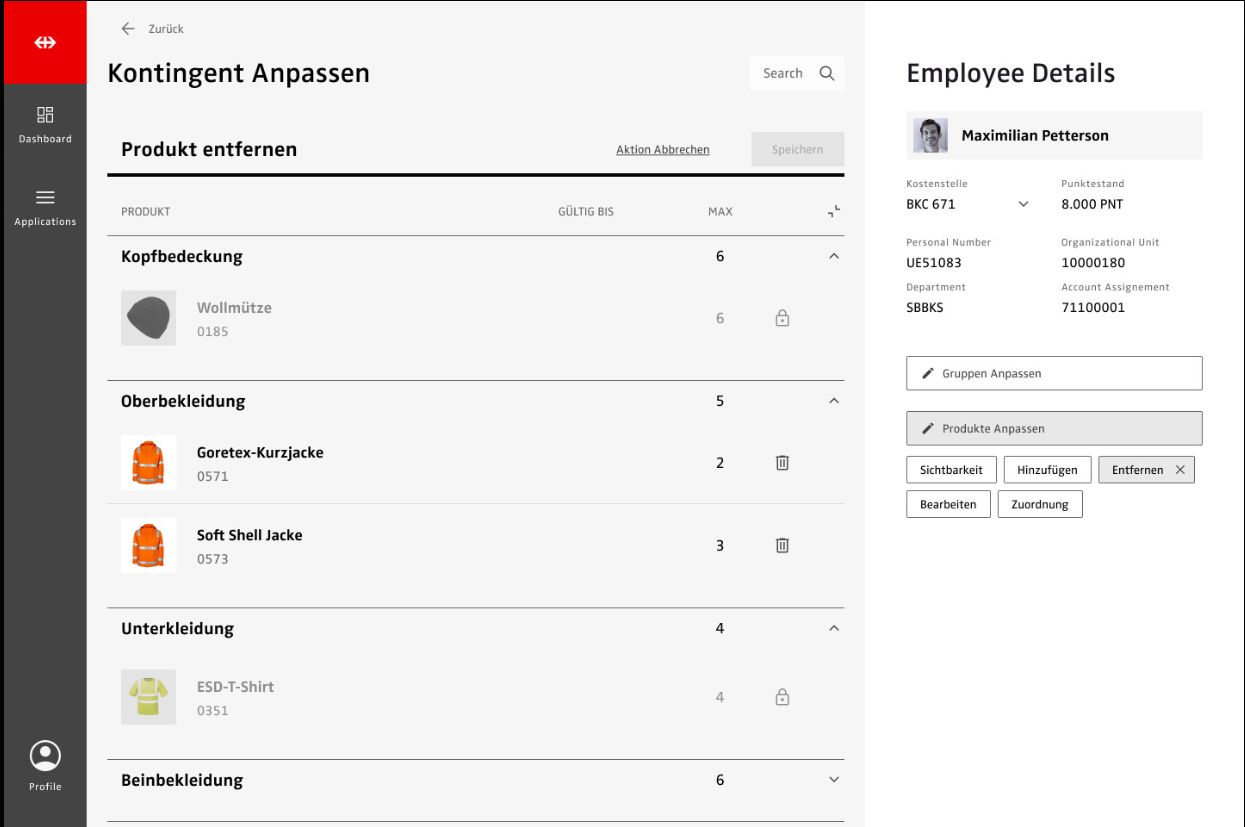Viewport: 1245px width, 827px height.
Task: Click the Aktion Abbrechen link
Action: (662, 150)
